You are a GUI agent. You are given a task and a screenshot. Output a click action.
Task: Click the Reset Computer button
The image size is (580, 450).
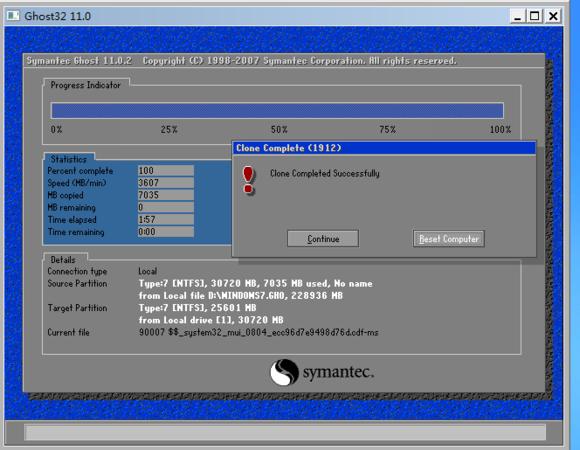click(449, 238)
